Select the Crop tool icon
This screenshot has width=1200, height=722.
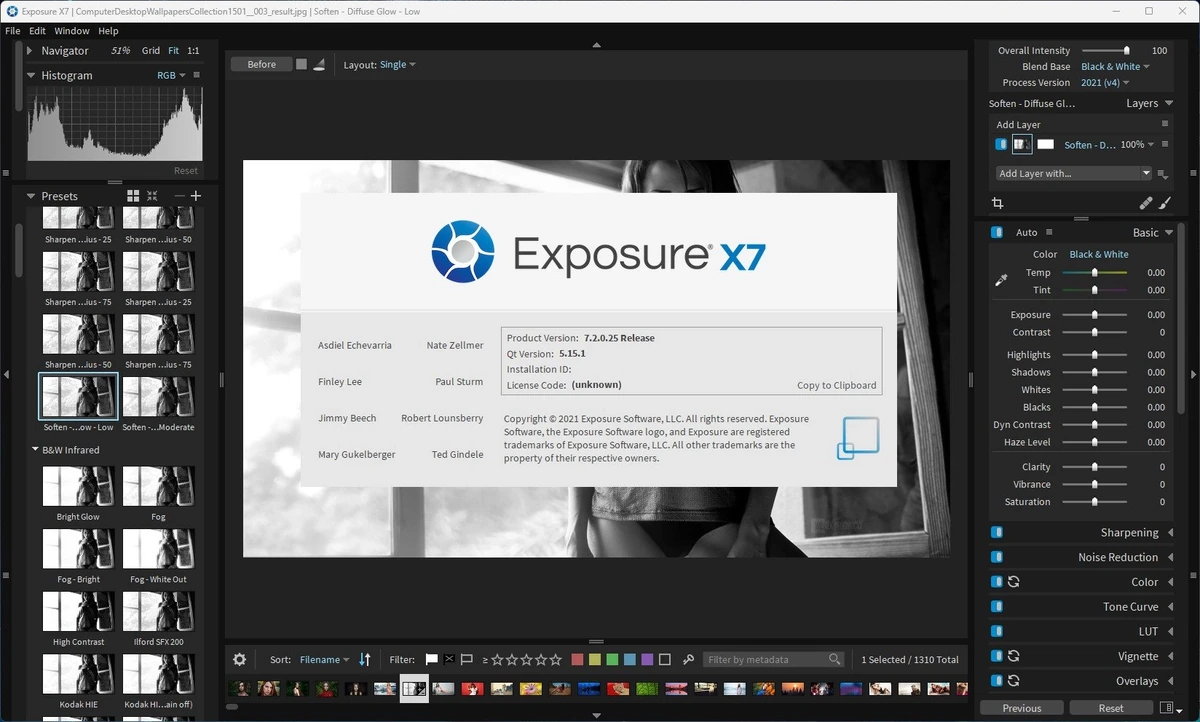(x=998, y=203)
